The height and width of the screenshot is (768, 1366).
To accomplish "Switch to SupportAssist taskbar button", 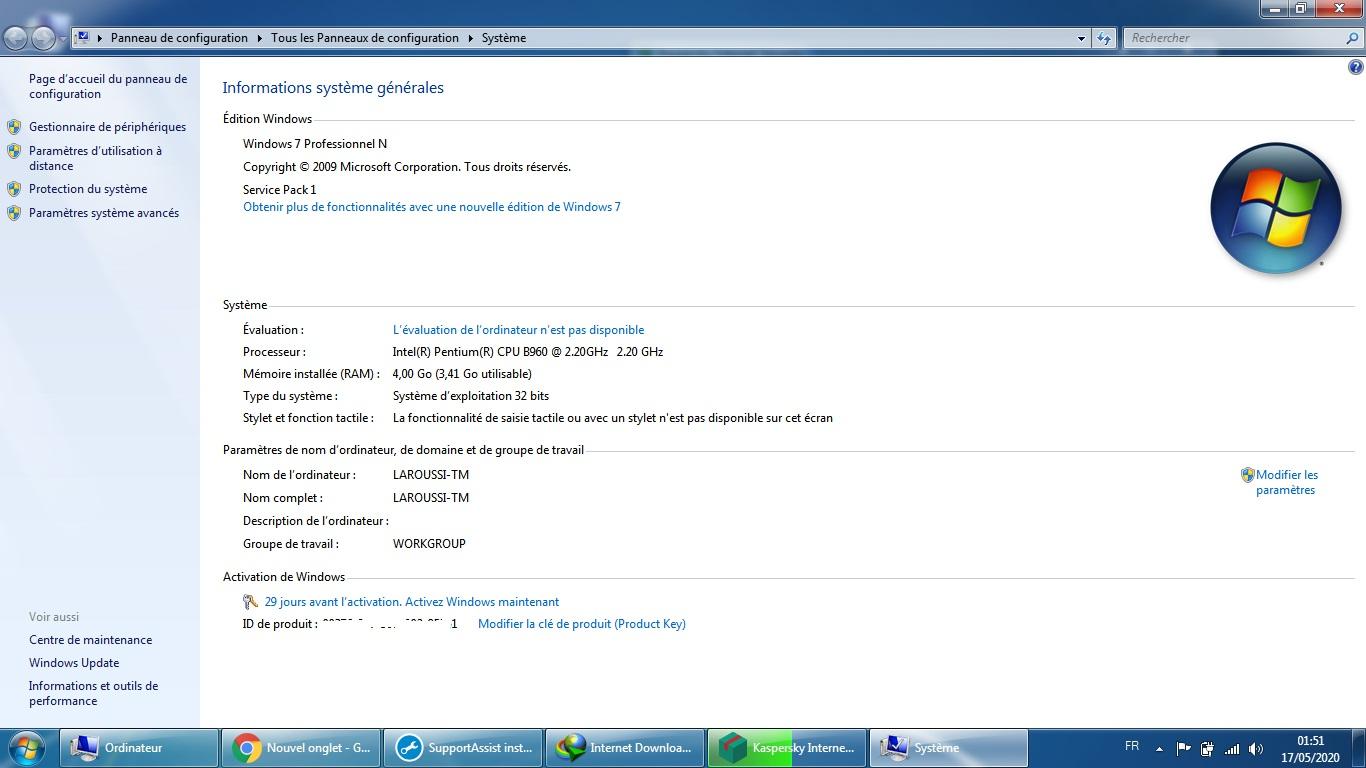I will [463, 747].
